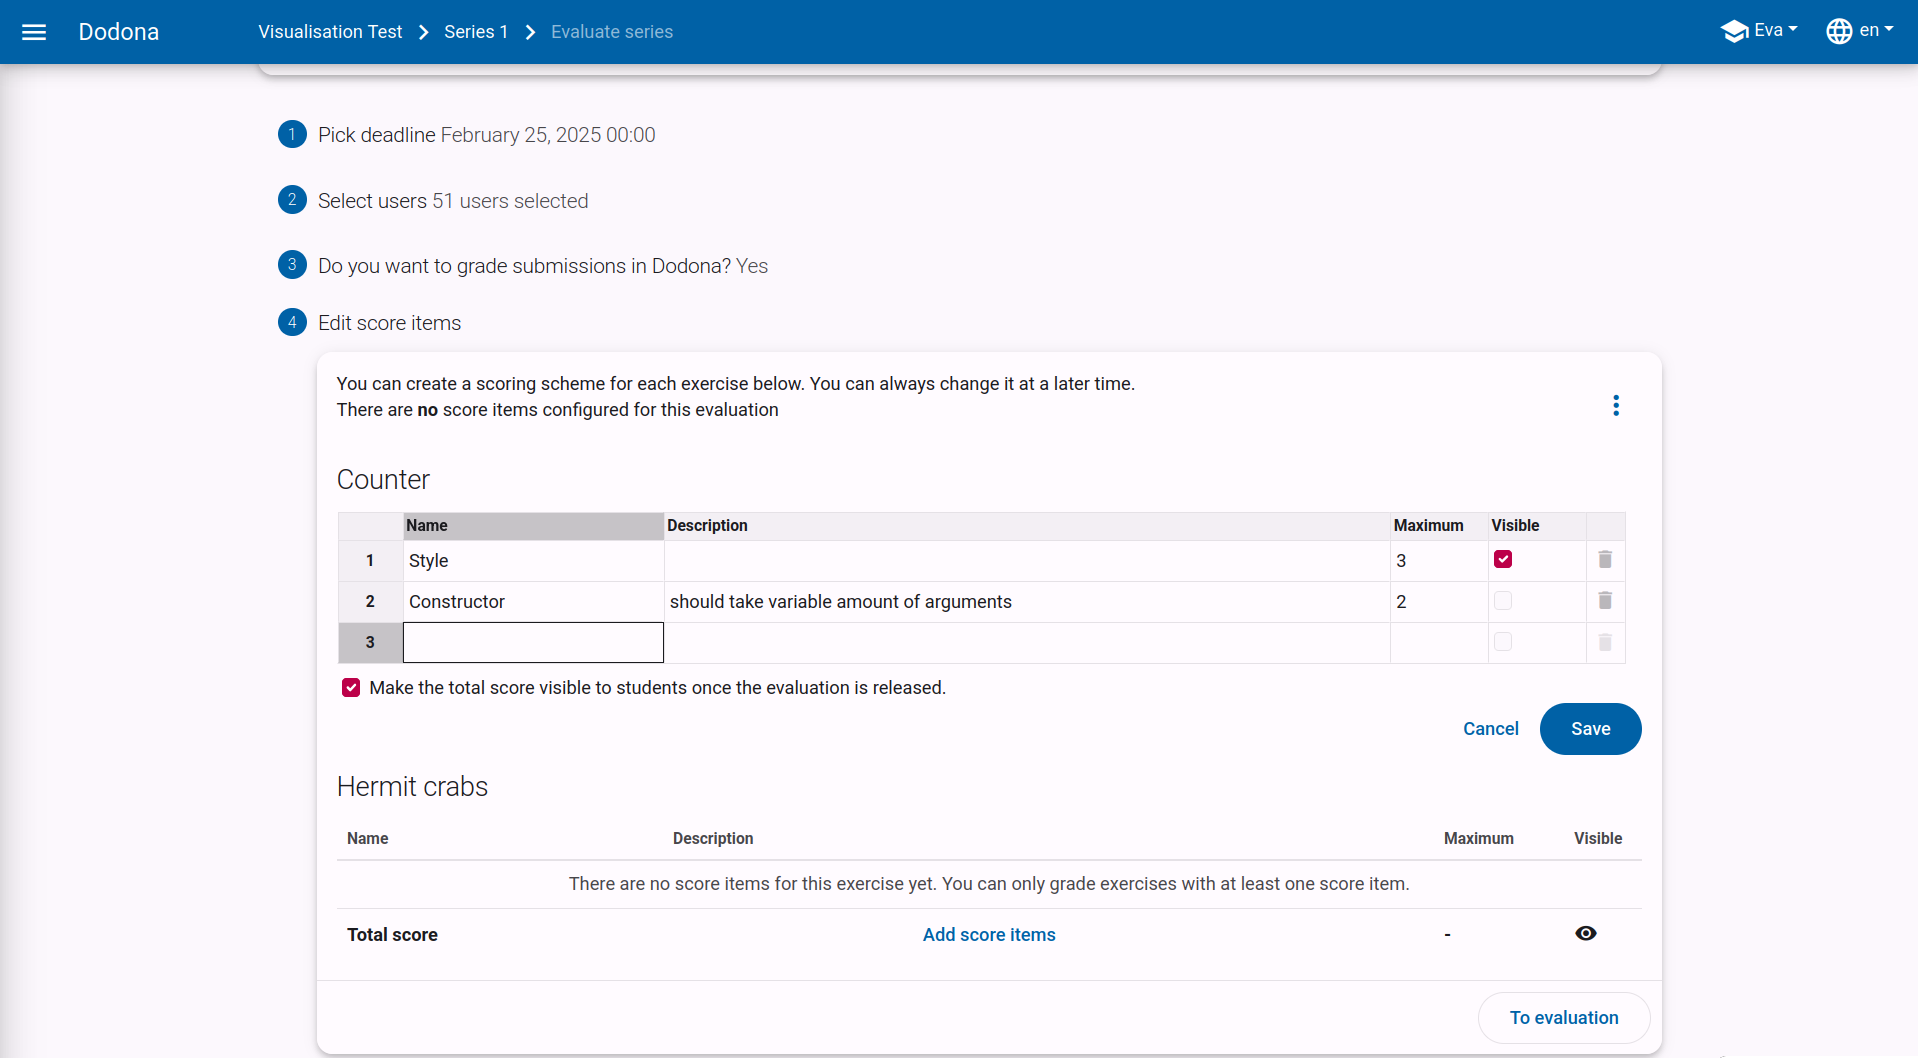
Task: Open the hamburger navigation menu
Action: 34,32
